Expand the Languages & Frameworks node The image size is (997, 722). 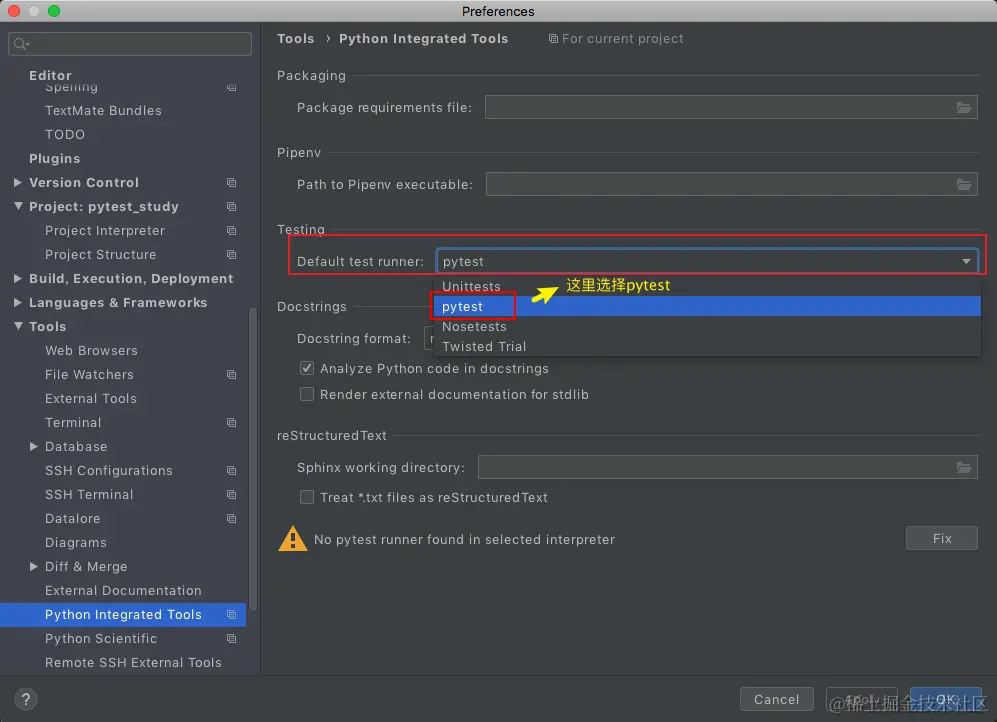[x=18, y=303]
